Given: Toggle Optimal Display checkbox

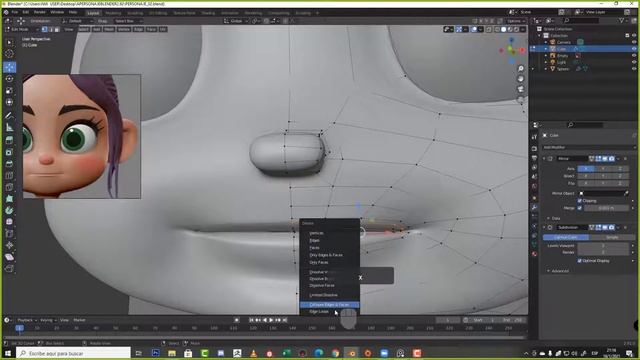Looking at the screenshot, I should (x=580, y=260).
